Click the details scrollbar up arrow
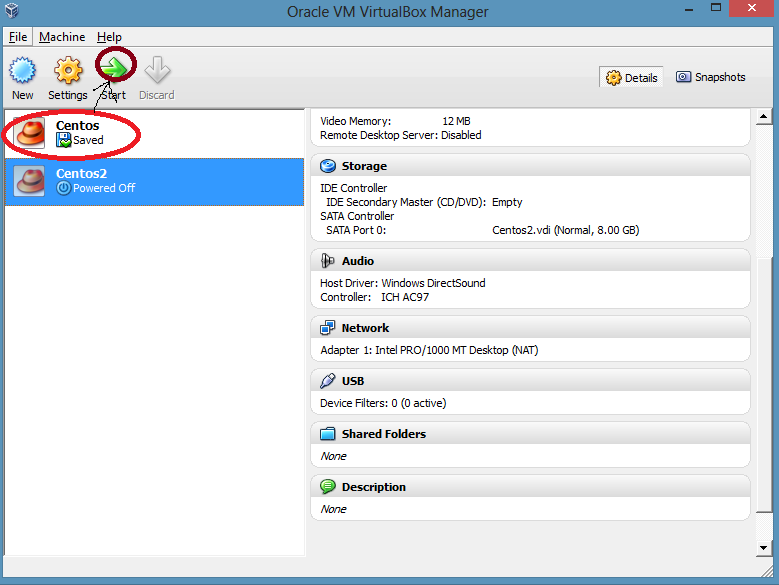The height and width of the screenshot is (585, 779). click(764, 117)
